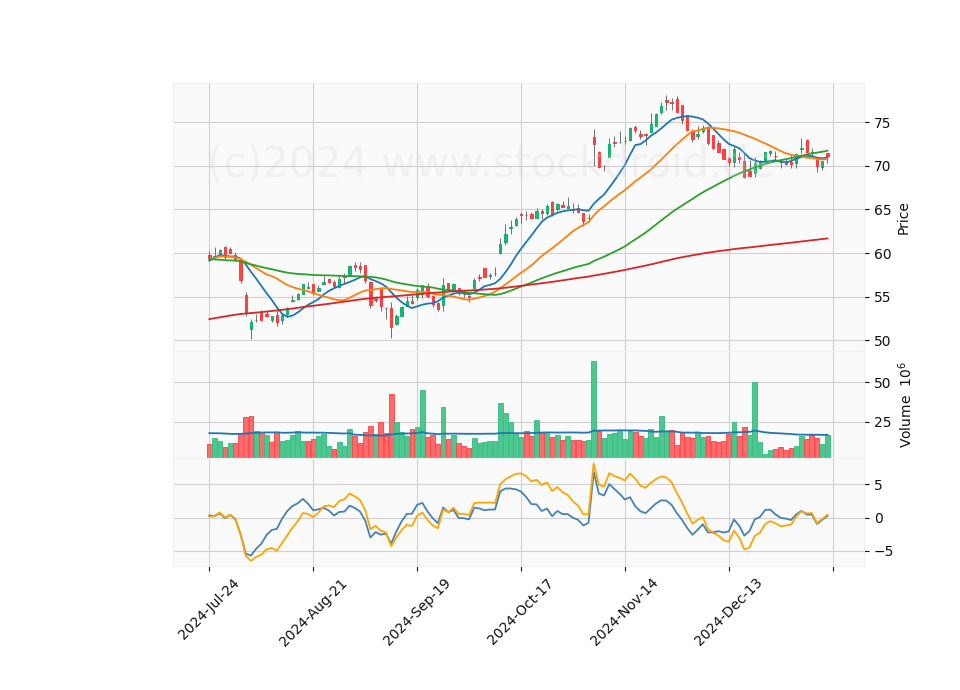Click the 75 price axis value

coord(882,123)
